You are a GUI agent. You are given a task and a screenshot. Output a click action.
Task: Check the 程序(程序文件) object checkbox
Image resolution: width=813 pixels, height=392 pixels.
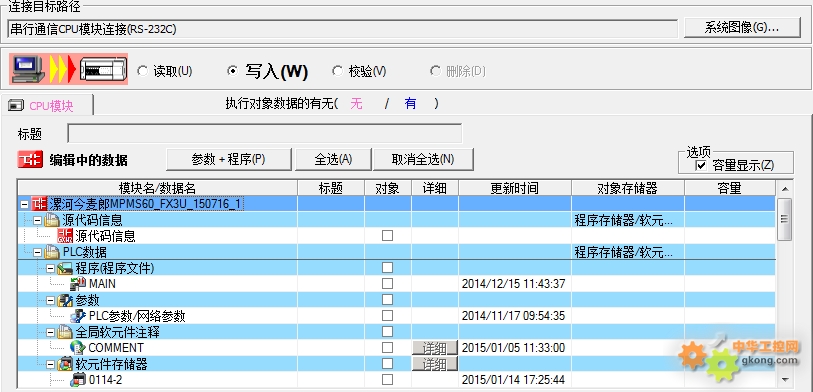(387, 268)
